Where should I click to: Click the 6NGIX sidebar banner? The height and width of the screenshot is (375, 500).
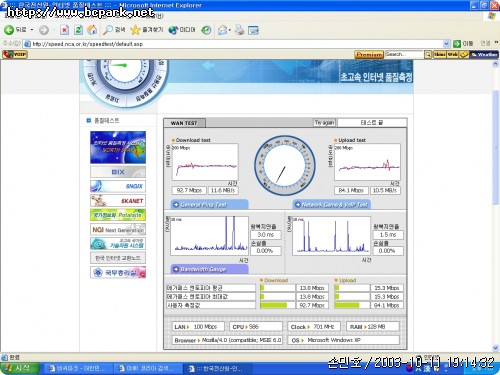[118, 186]
